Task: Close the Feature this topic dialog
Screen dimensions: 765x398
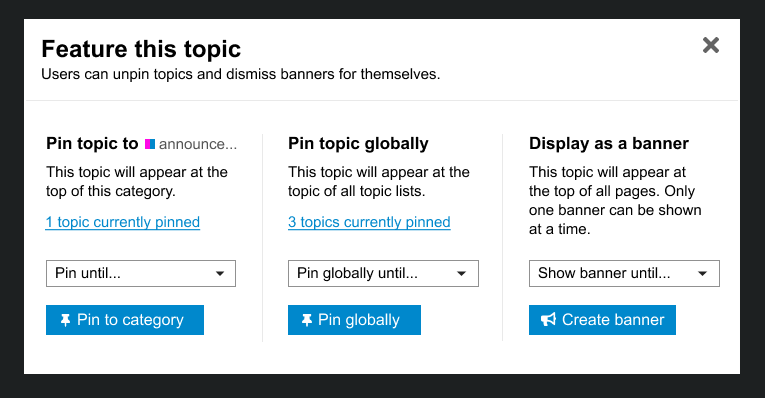Action: (x=710, y=45)
